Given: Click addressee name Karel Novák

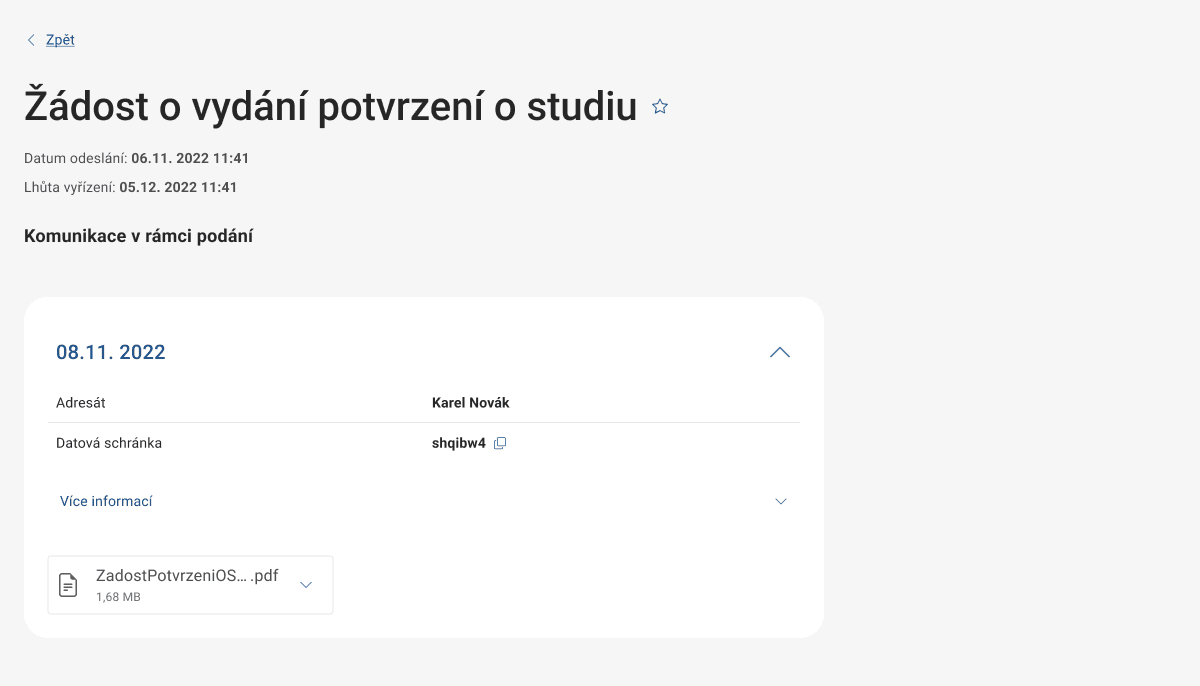Looking at the screenshot, I should (470, 402).
